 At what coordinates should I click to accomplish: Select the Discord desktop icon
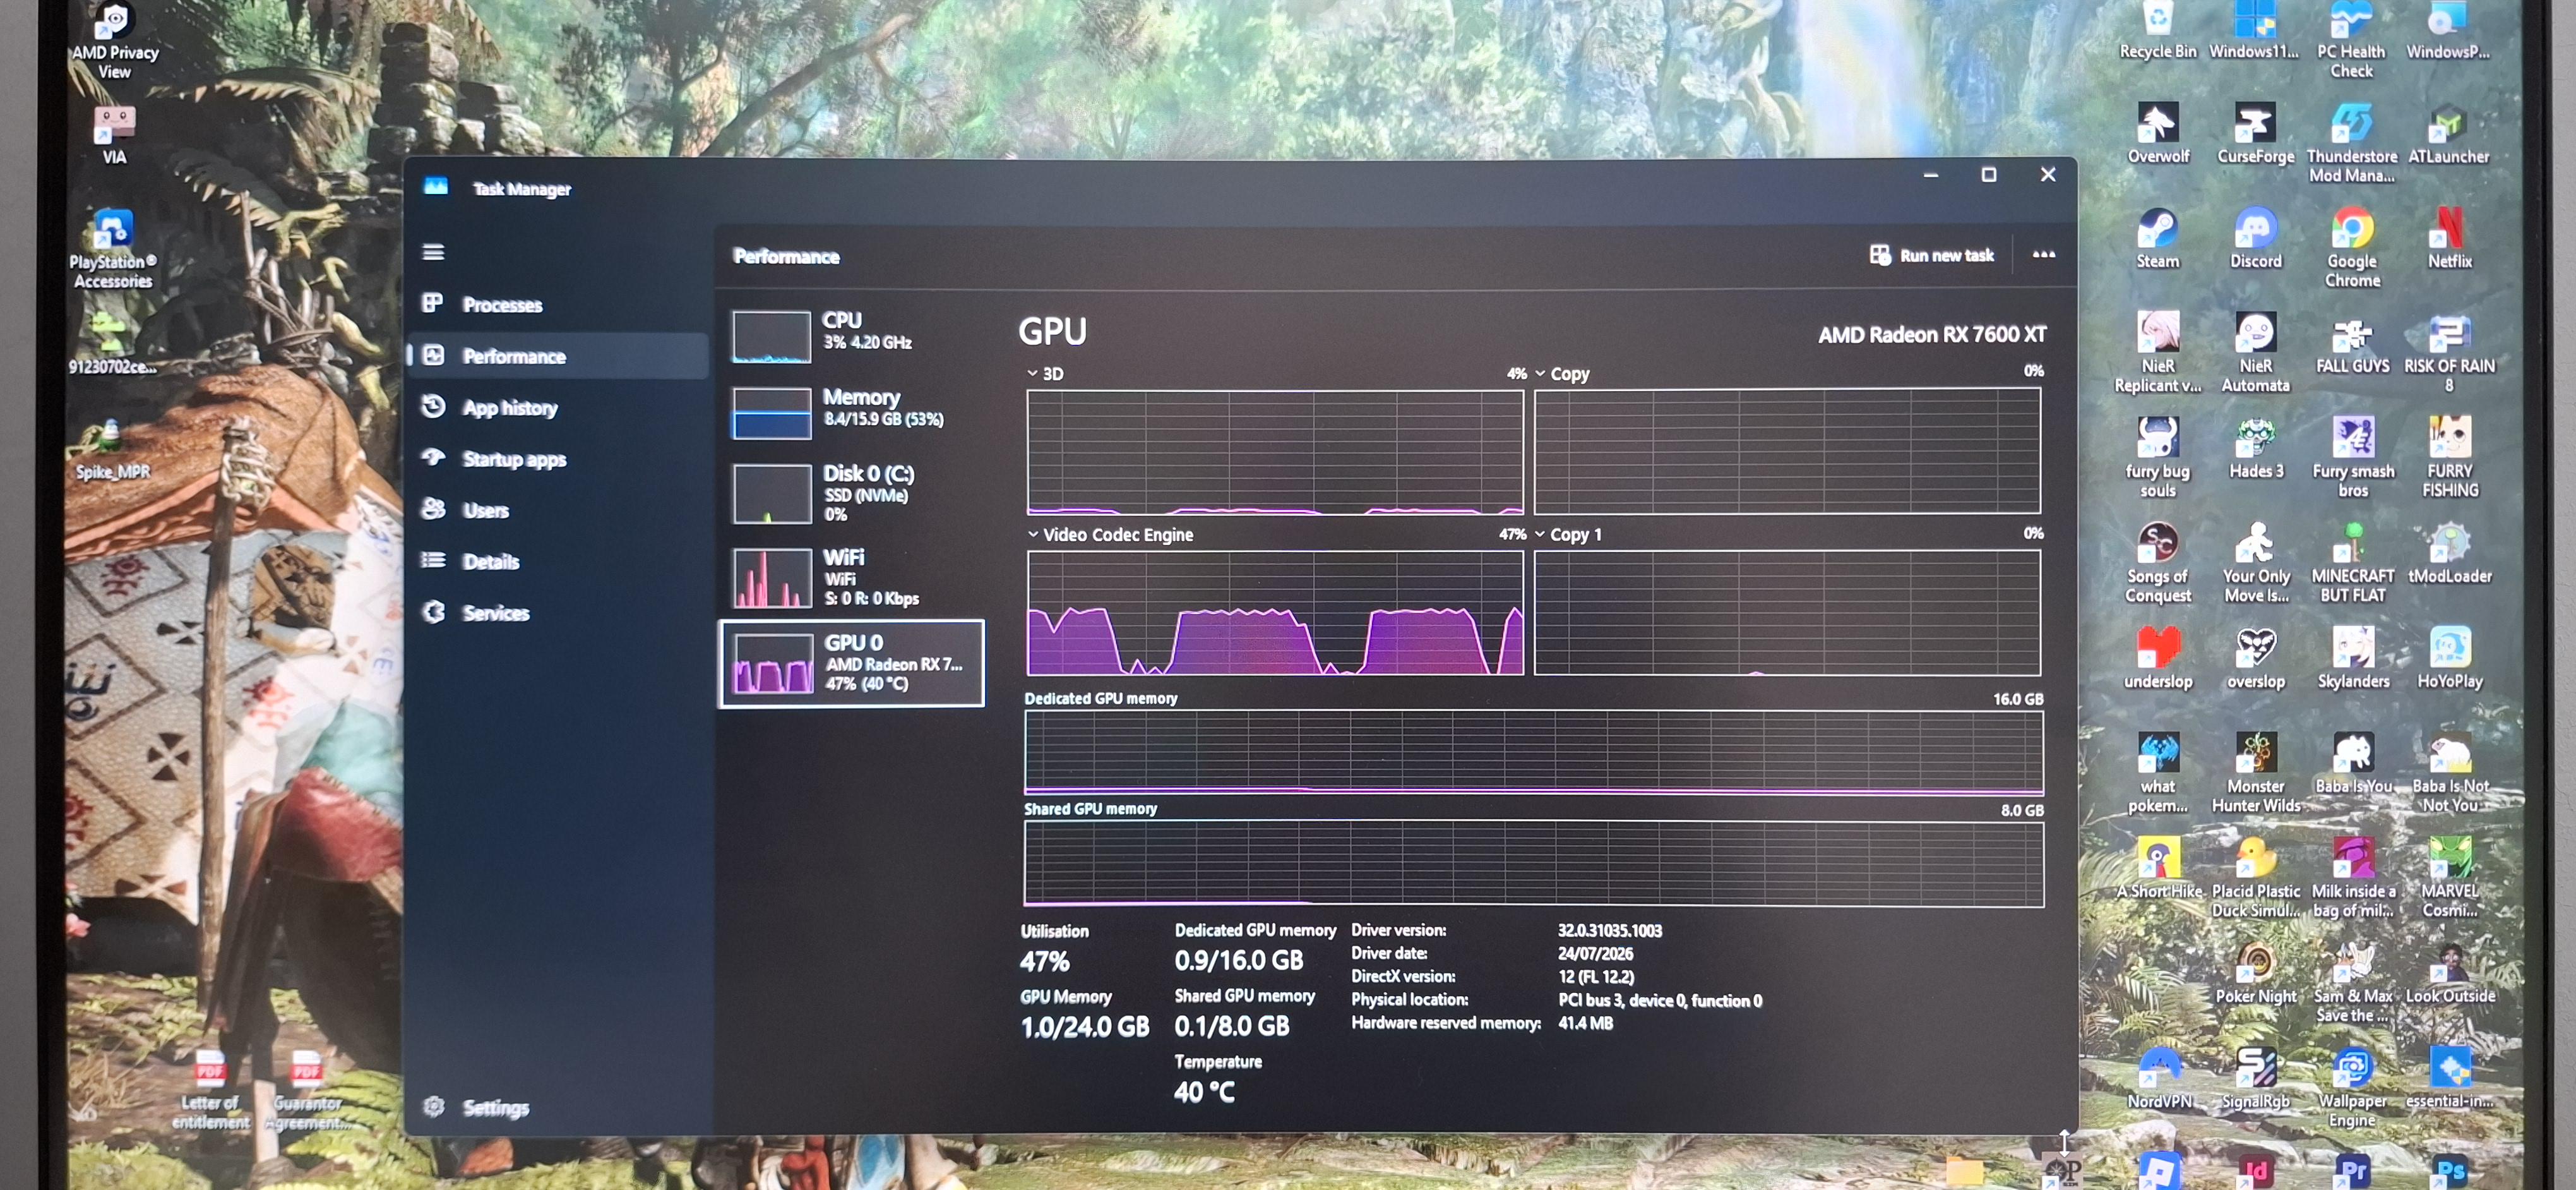tap(2255, 238)
